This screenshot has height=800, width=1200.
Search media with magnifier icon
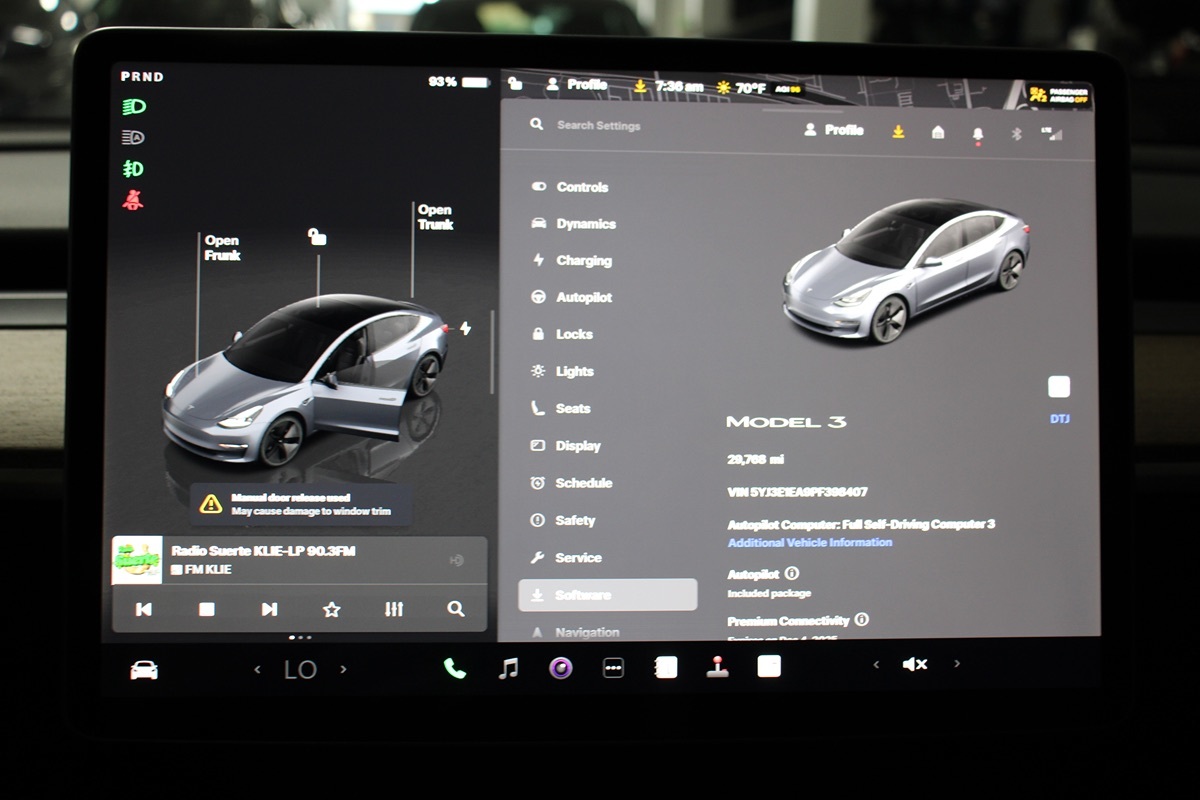[x=456, y=609]
